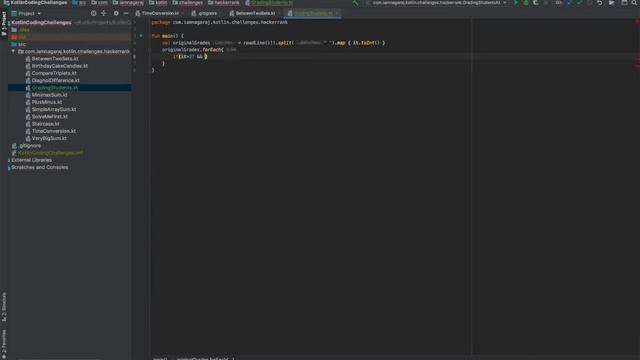Viewport: 640px width, 360px height.
Task: Click the com breadcrumb in the navigation bar
Action: point(100,3)
